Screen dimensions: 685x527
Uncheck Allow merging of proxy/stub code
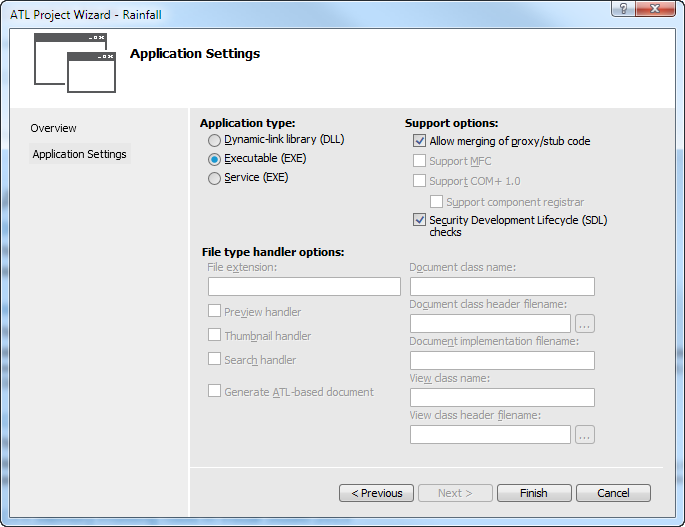point(419,141)
